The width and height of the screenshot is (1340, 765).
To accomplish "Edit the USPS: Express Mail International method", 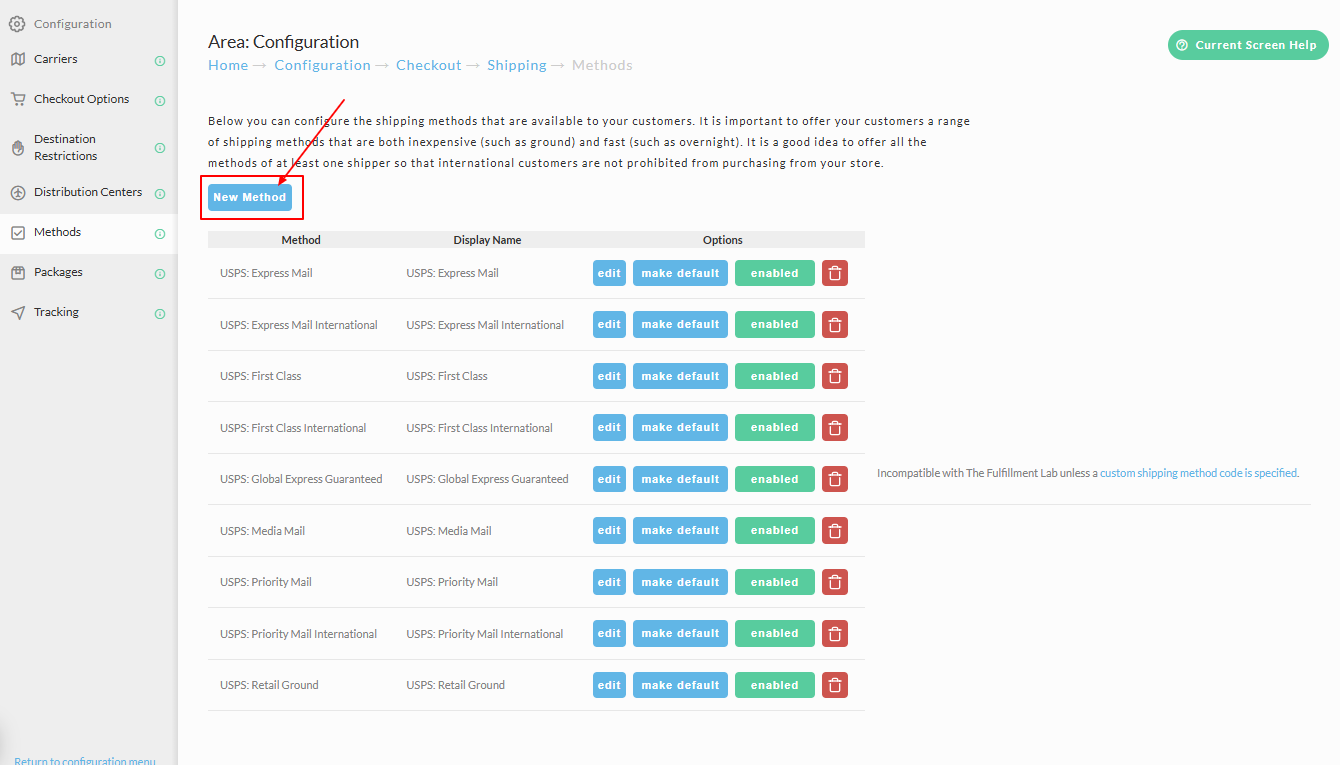I will pos(609,324).
